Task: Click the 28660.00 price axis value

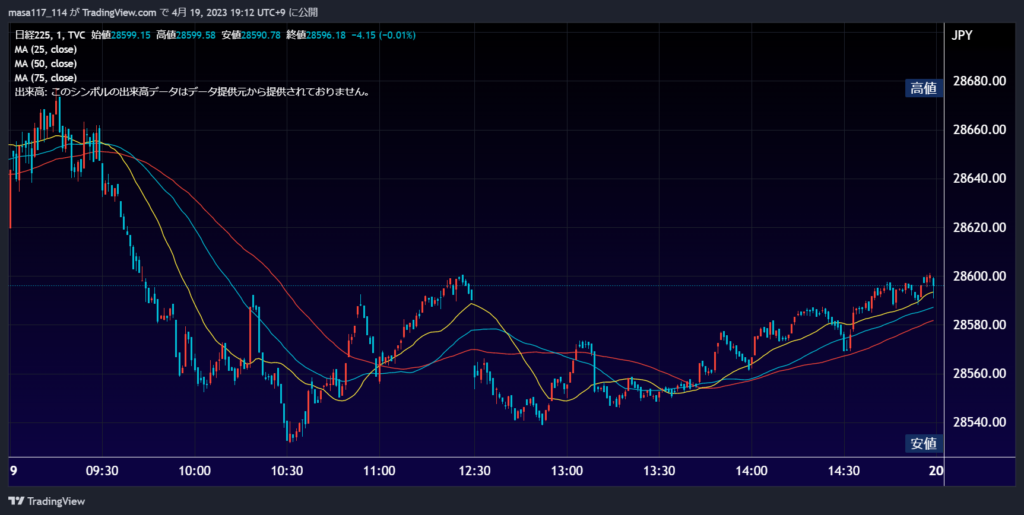Action: tap(980, 130)
